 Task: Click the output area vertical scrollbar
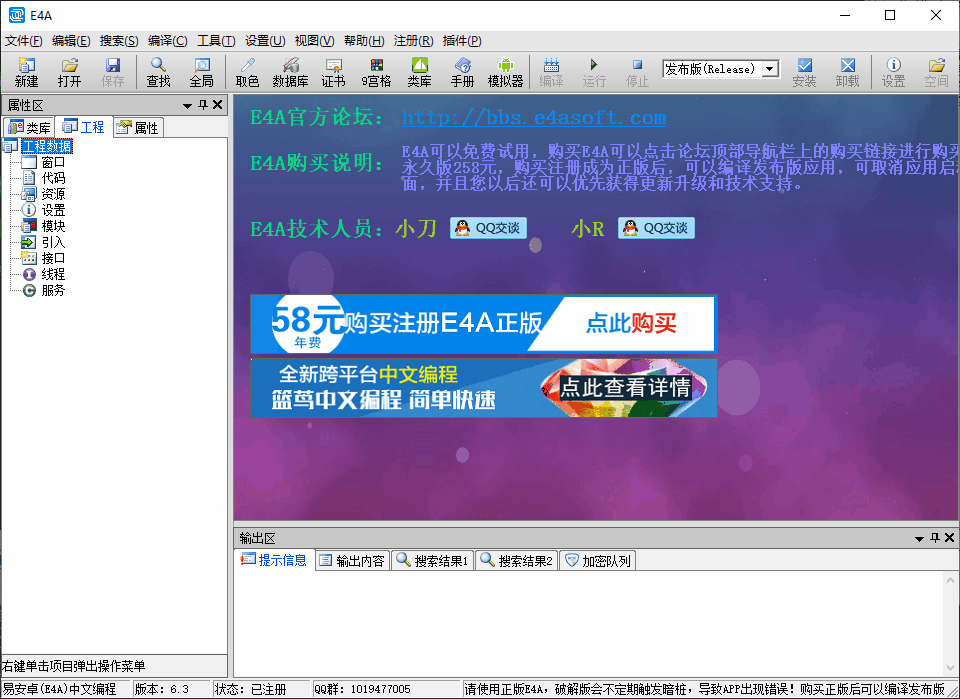(950, 623)
